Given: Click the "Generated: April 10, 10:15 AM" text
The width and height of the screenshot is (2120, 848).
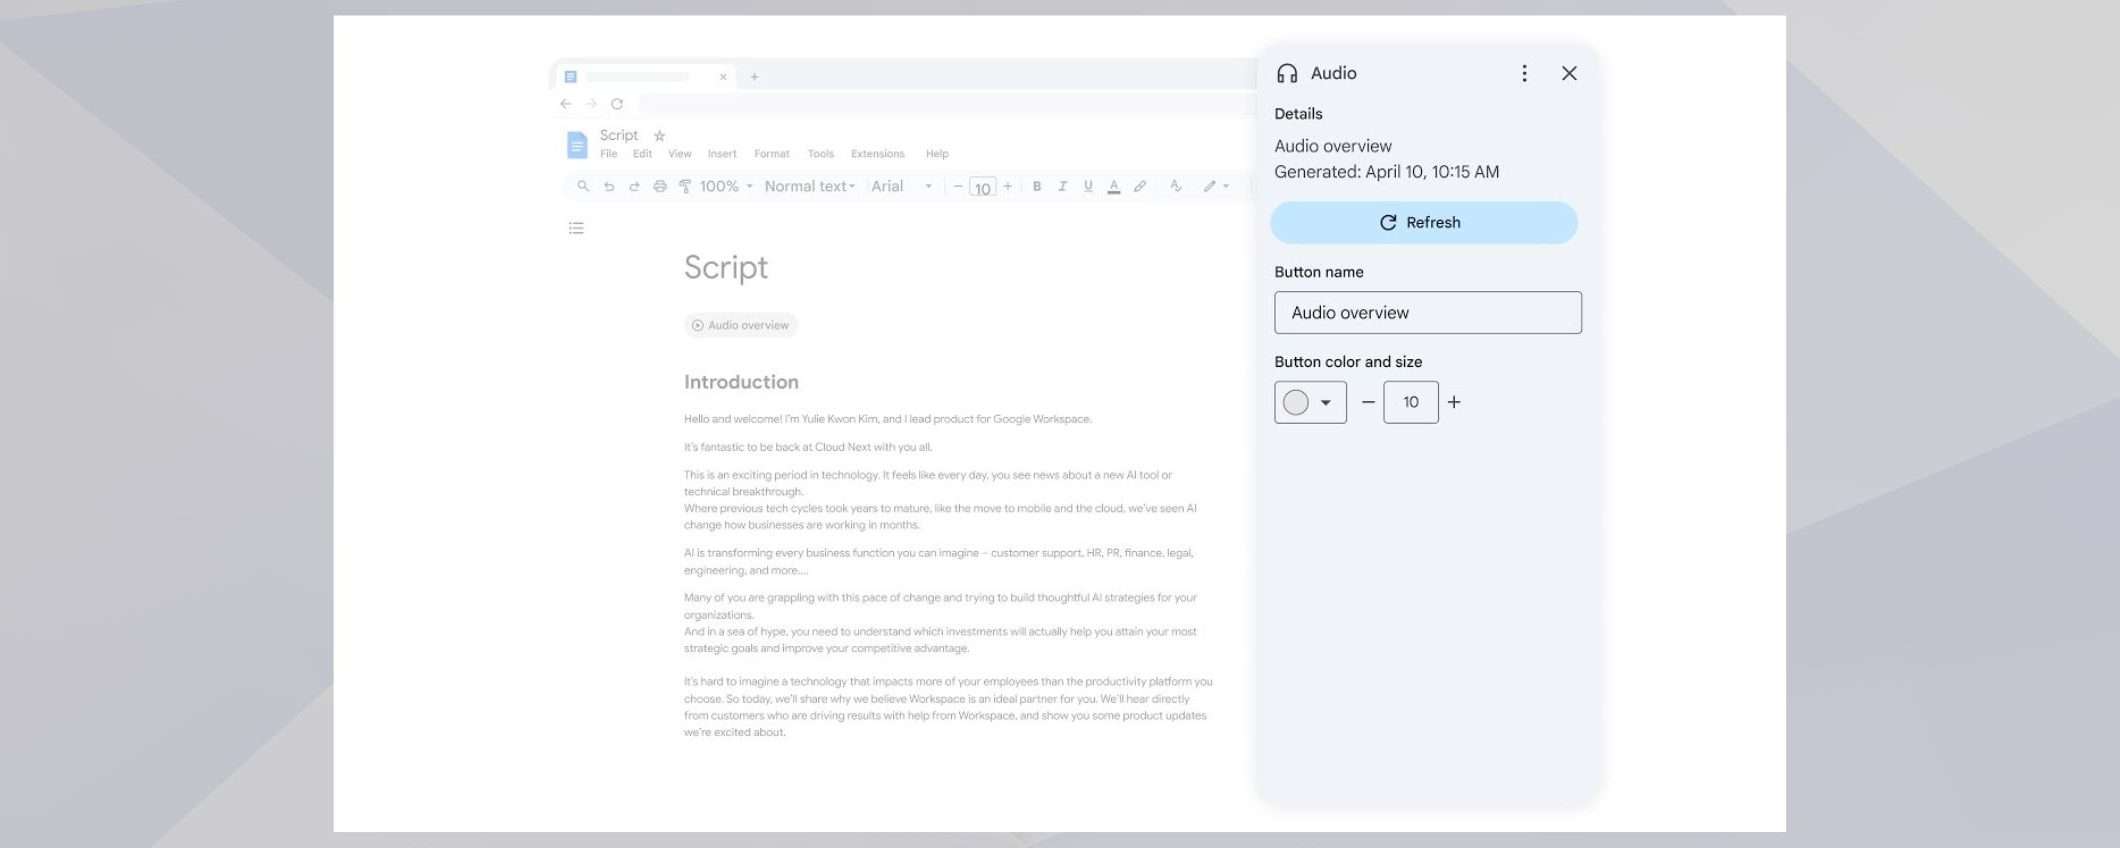Looking at the screenshot, I should [x=1386, y=172].
